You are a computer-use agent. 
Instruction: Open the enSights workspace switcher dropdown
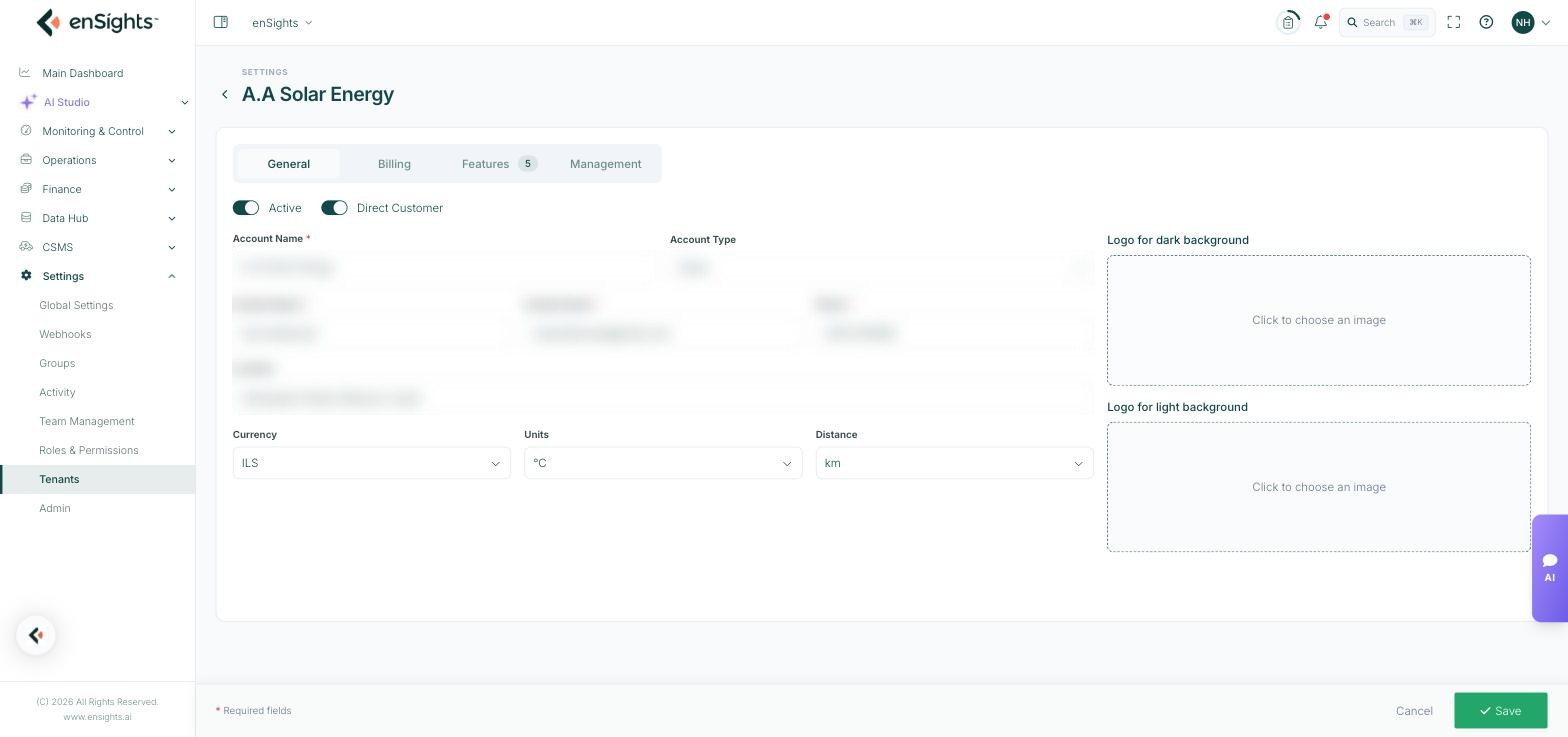[282, 22]
